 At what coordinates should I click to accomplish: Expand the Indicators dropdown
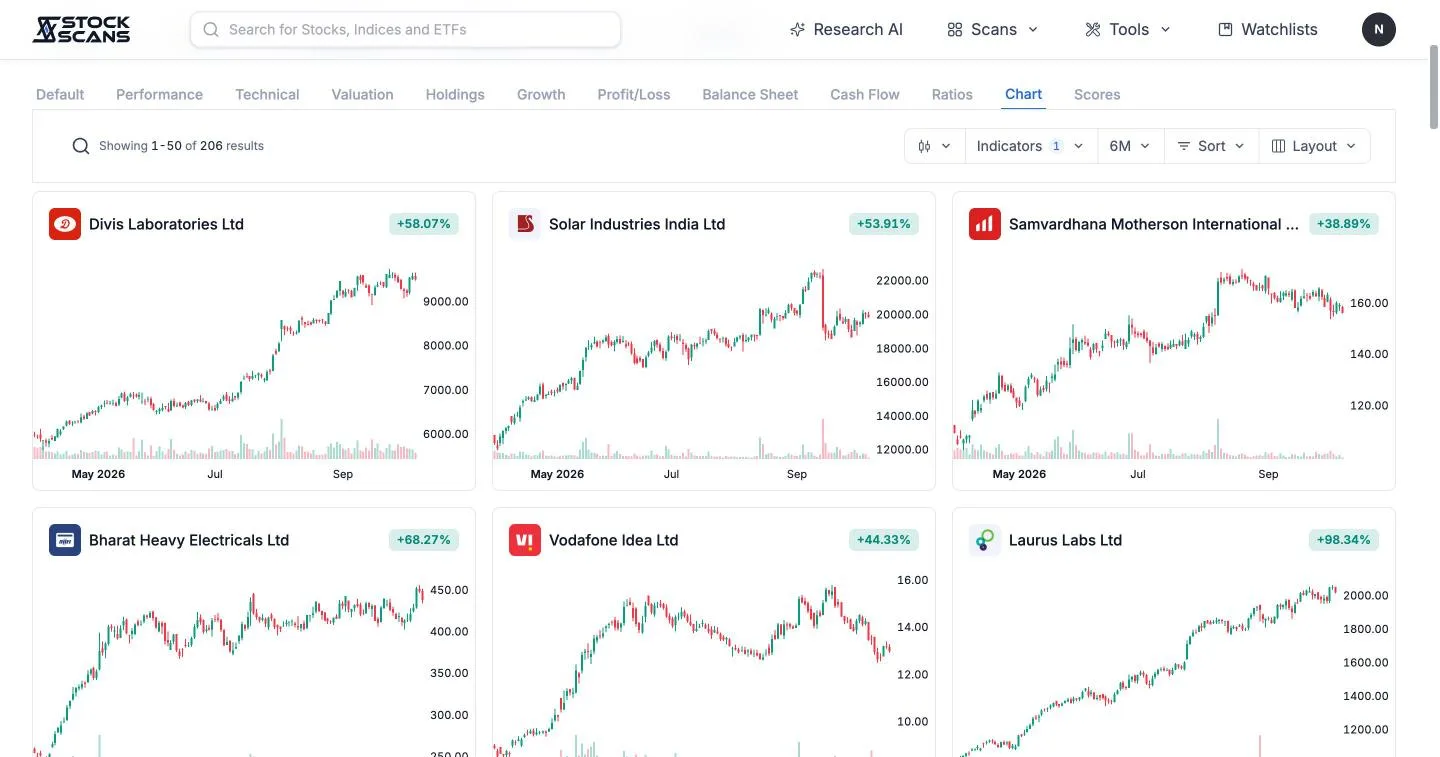pyautogui.click(x=1030, y=146)
